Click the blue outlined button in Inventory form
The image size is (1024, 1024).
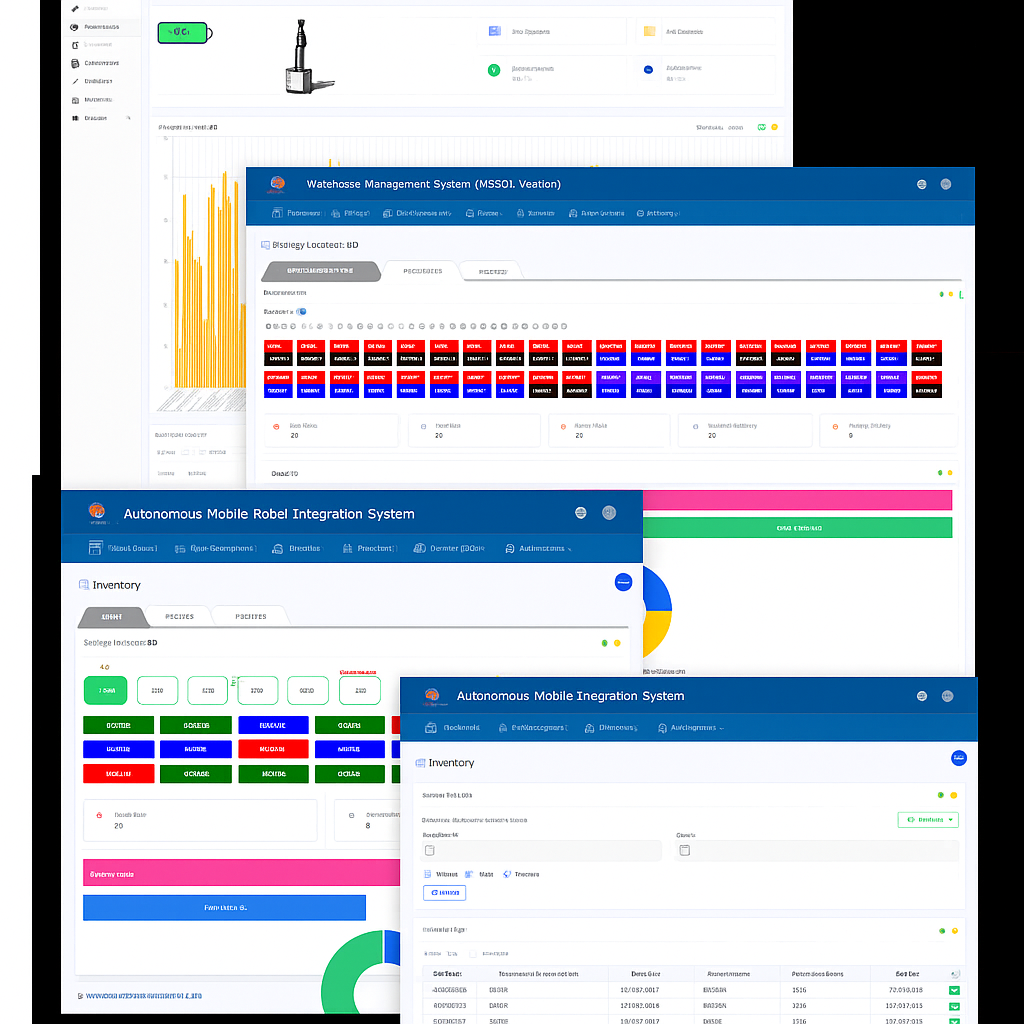(445, 893)
